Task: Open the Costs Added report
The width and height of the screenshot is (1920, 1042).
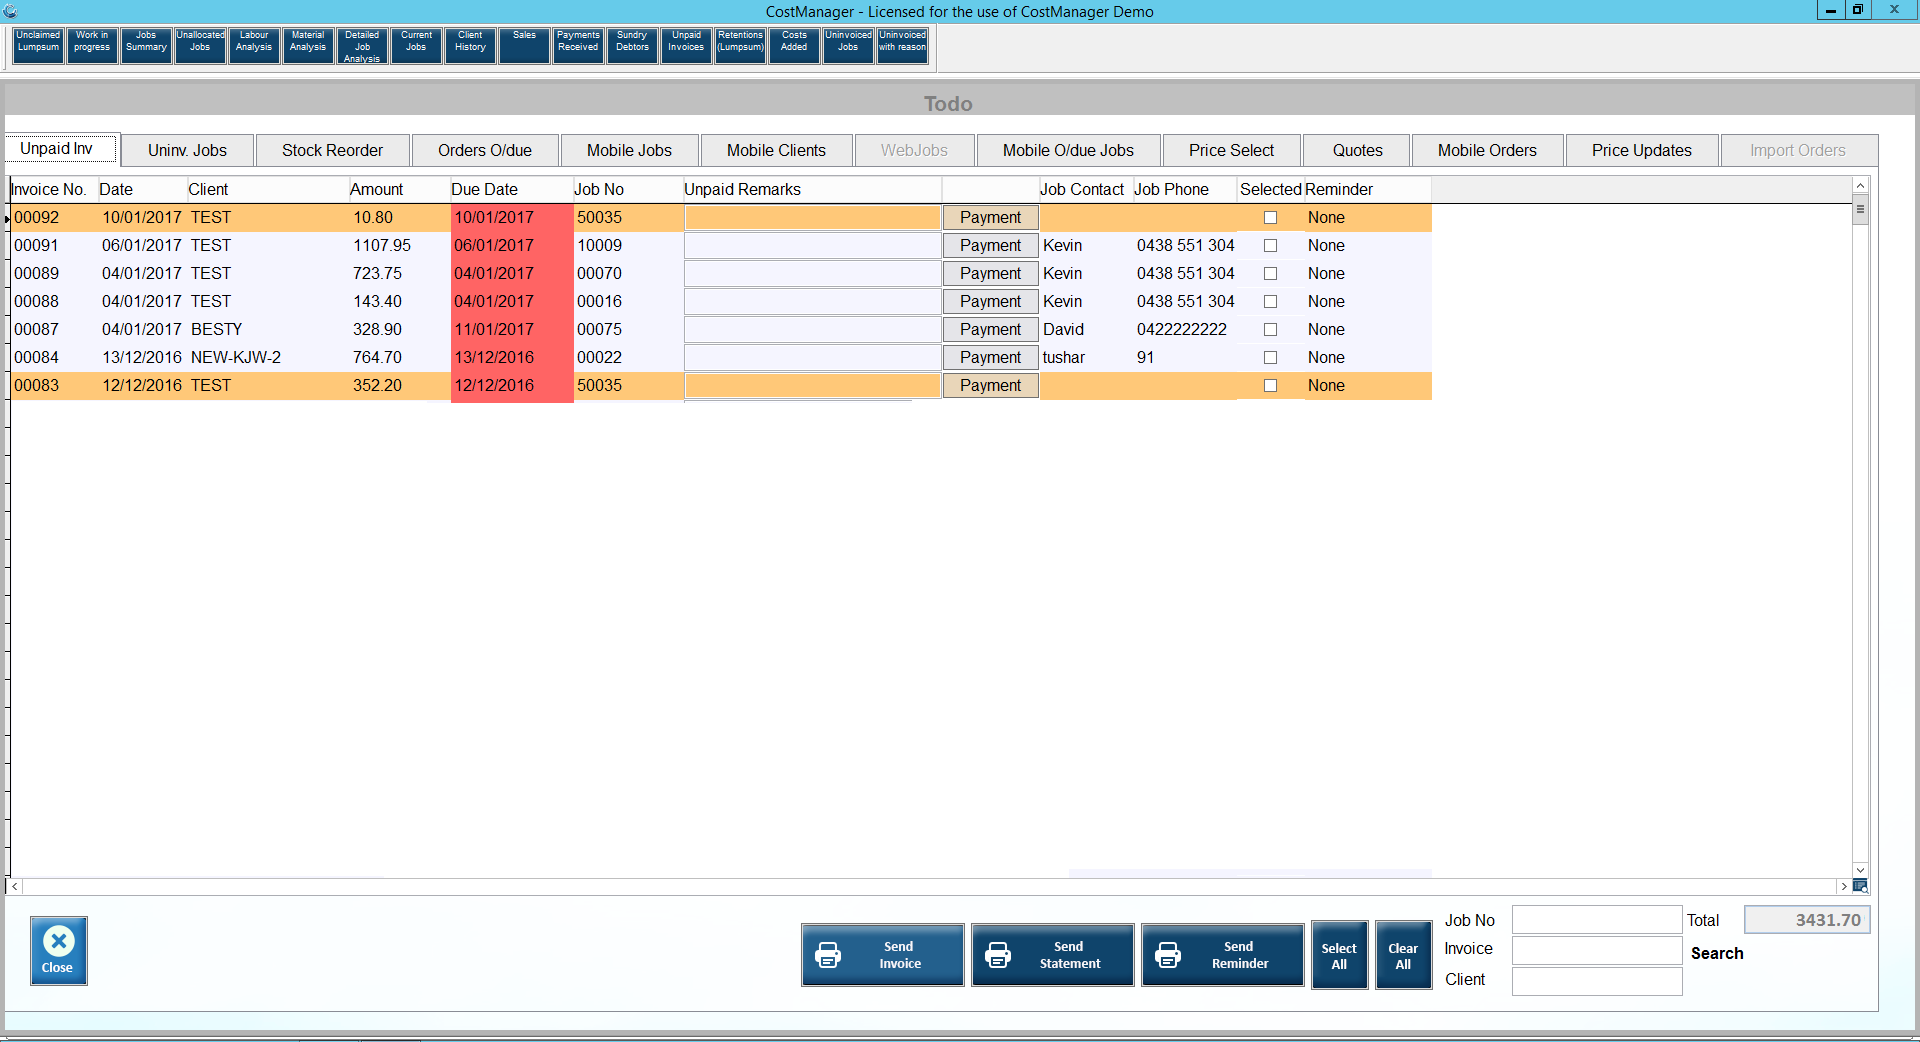Action: pos(794,46)
